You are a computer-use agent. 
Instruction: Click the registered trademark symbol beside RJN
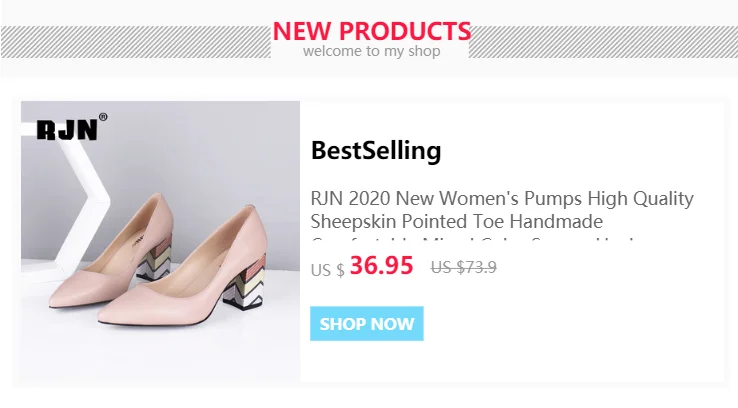[x=103, y=118]
